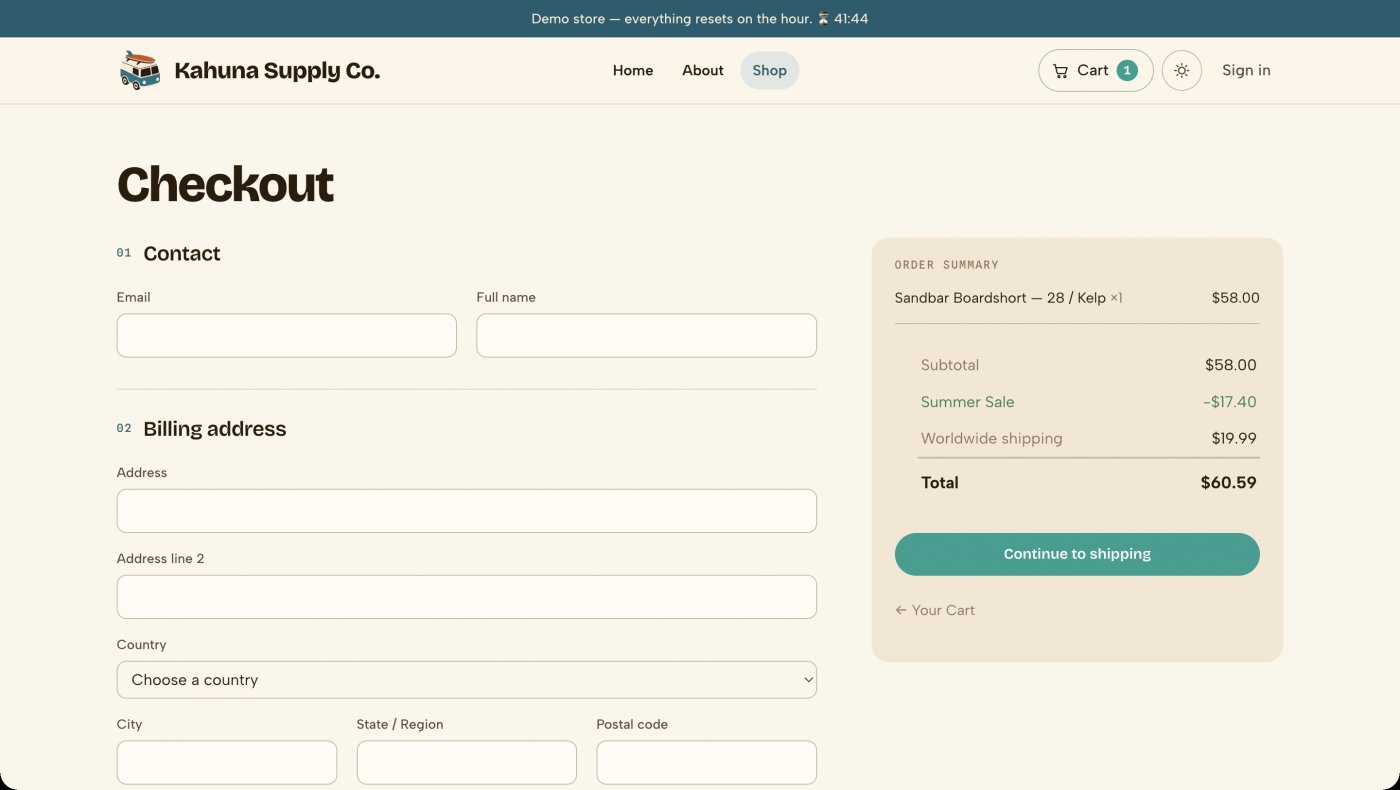This screenshot has width=1400, height=790.
Task: Click the cart item count badge
Action: pyautogui.click(x=1127, y=71)
